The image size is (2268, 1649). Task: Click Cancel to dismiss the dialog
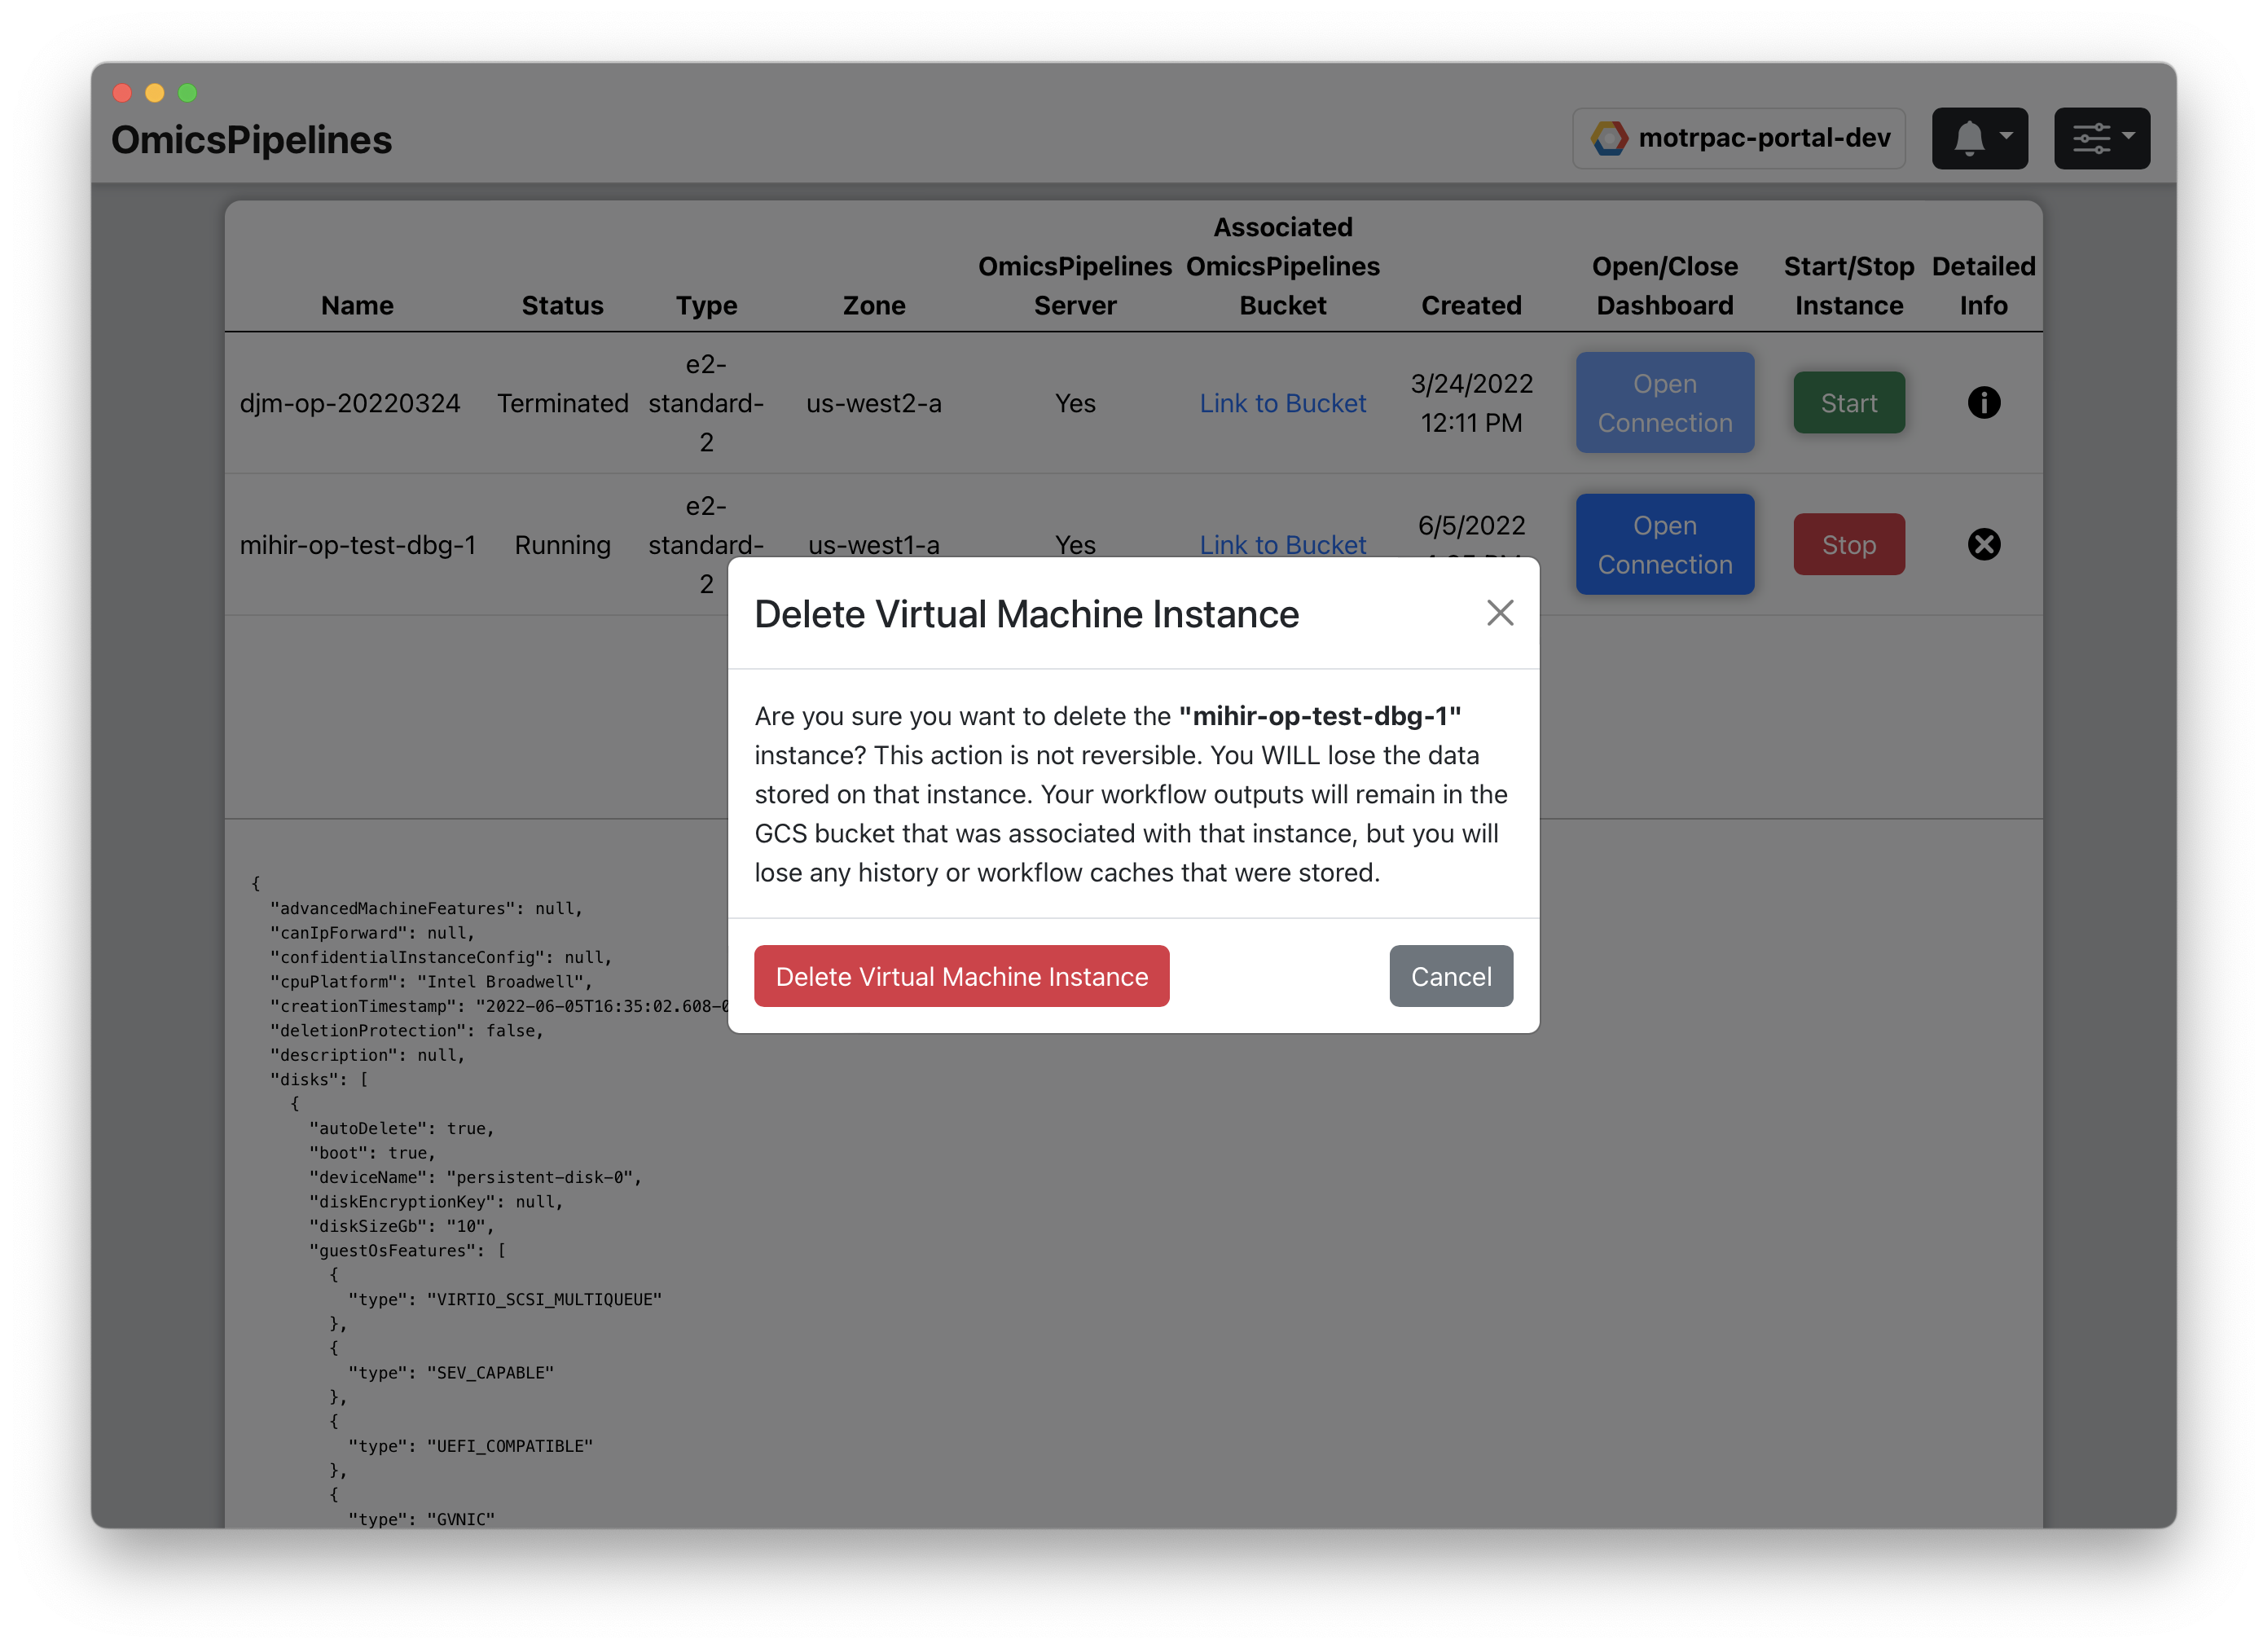[x=1449, y=974]
